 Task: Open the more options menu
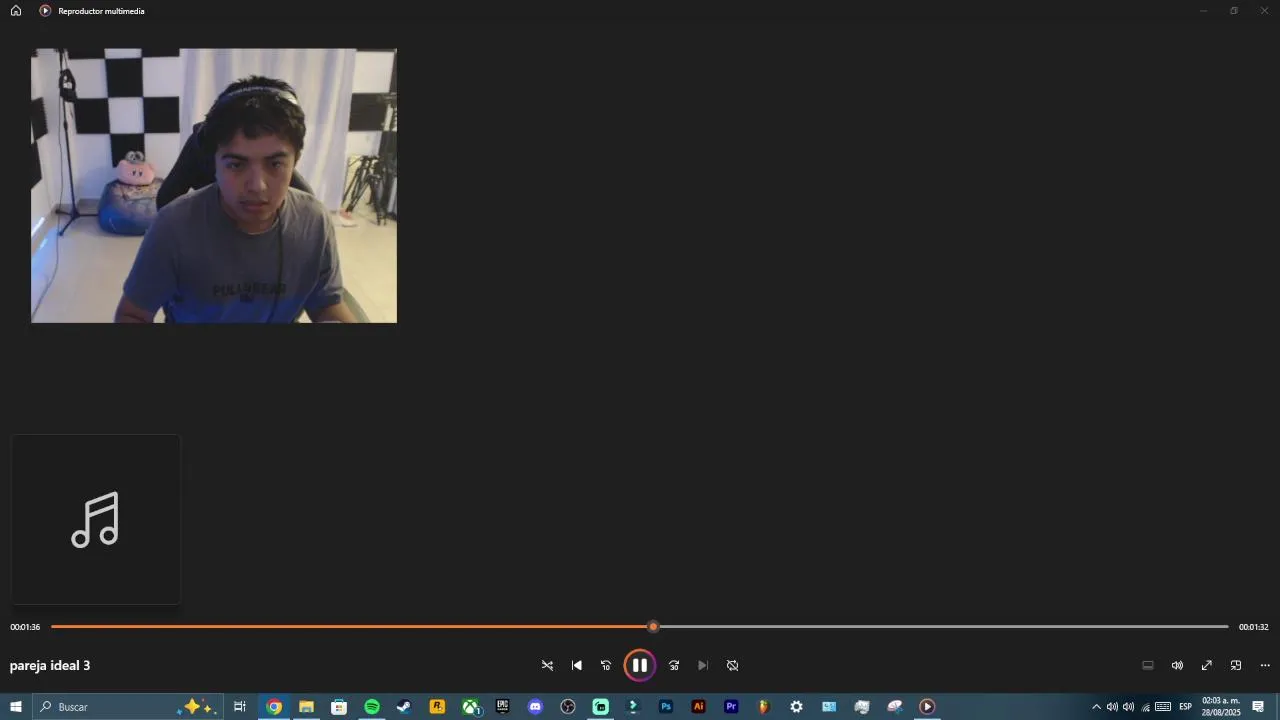(x=1265, y=665)
